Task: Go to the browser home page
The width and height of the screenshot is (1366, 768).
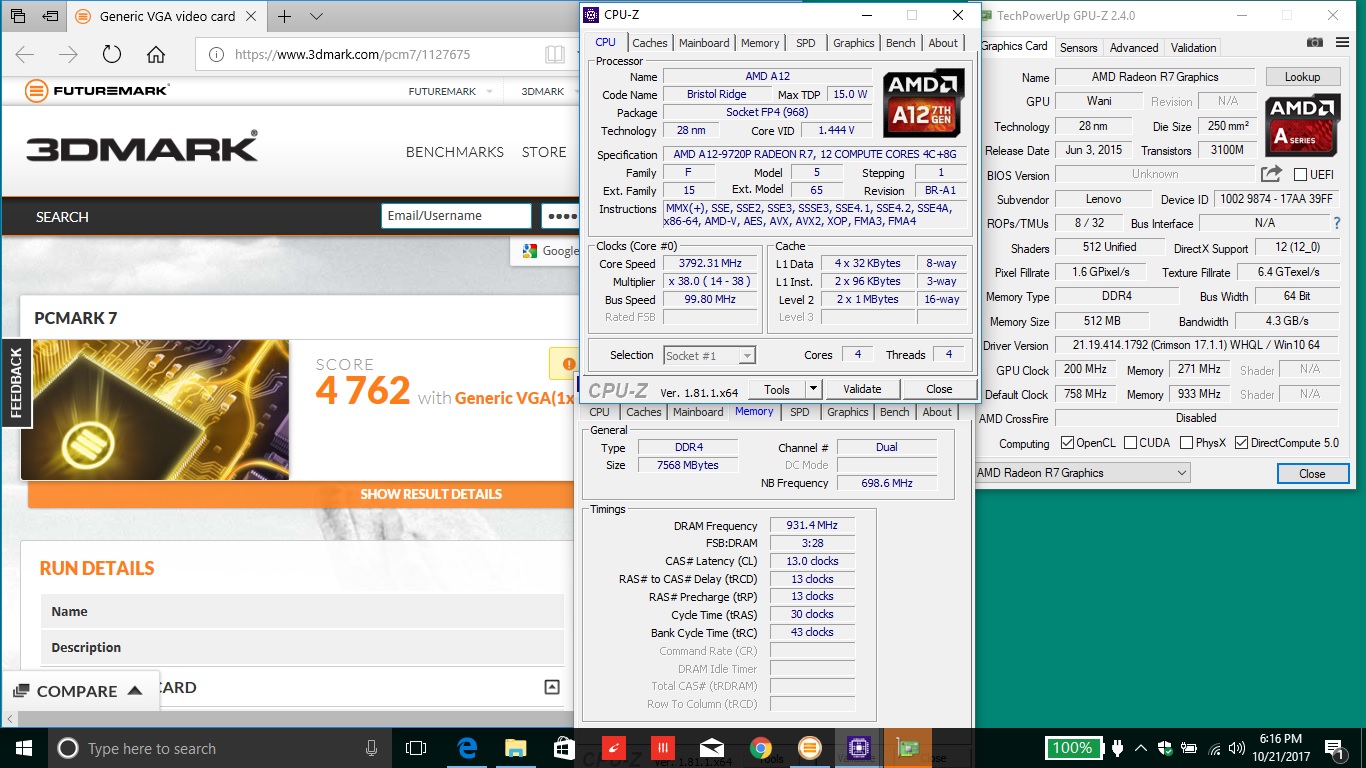Action: click(x=156, y=54)
